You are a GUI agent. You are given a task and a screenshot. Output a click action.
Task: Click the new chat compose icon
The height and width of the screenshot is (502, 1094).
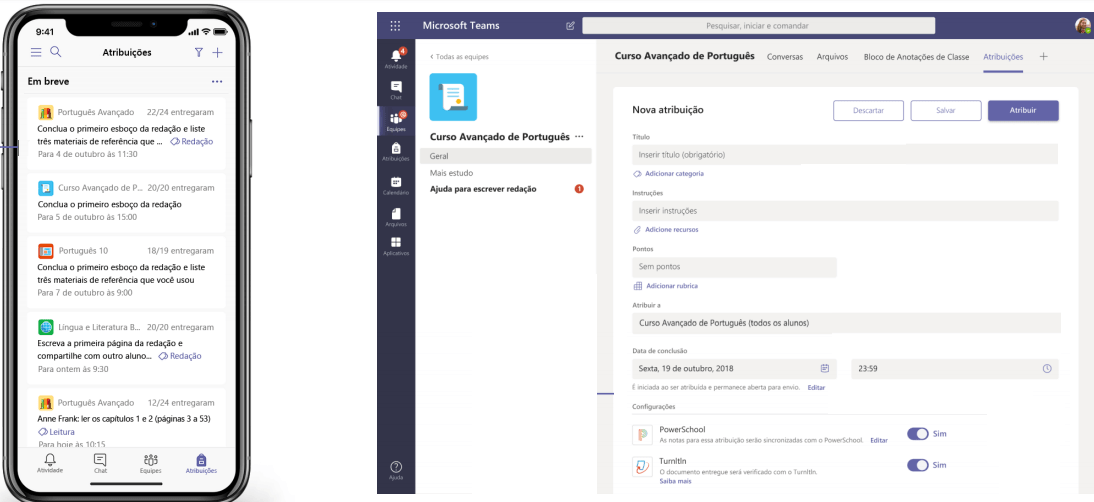point(571,26)
